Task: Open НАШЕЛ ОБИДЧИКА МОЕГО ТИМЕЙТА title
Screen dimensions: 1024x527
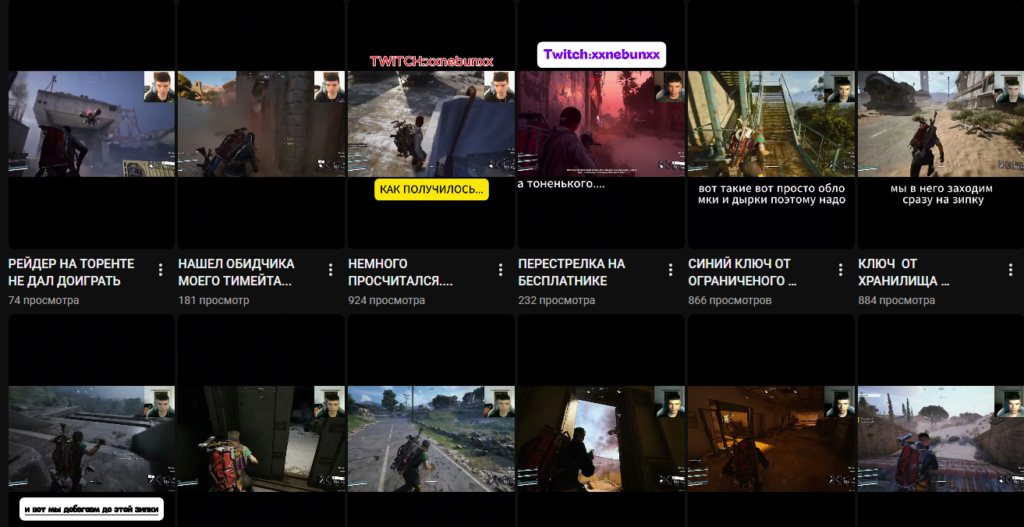Action: tap(236, 272)
